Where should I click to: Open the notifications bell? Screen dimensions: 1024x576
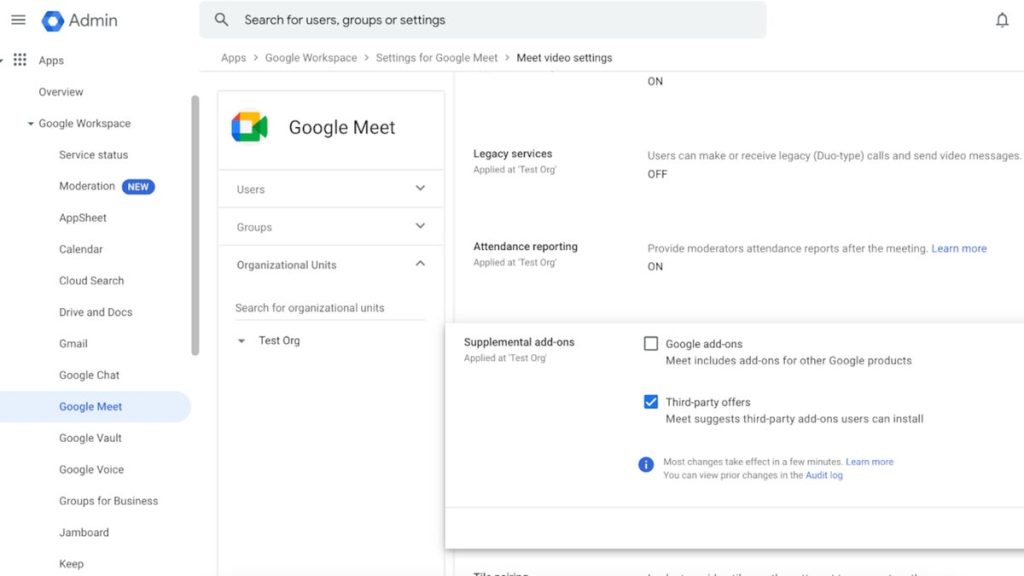(1002, 20)
